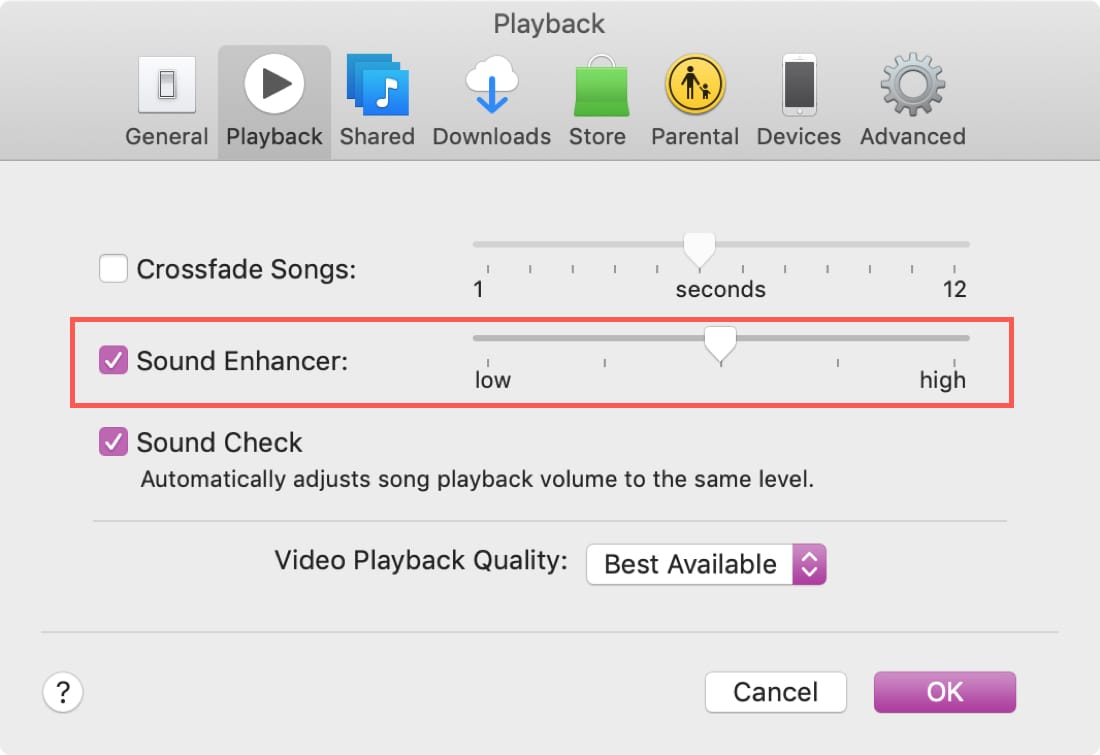The width and height of the screenshot is (1100, 755).
Task: Click the purple dropdown arrows stepper
Action: coord(810,564)
